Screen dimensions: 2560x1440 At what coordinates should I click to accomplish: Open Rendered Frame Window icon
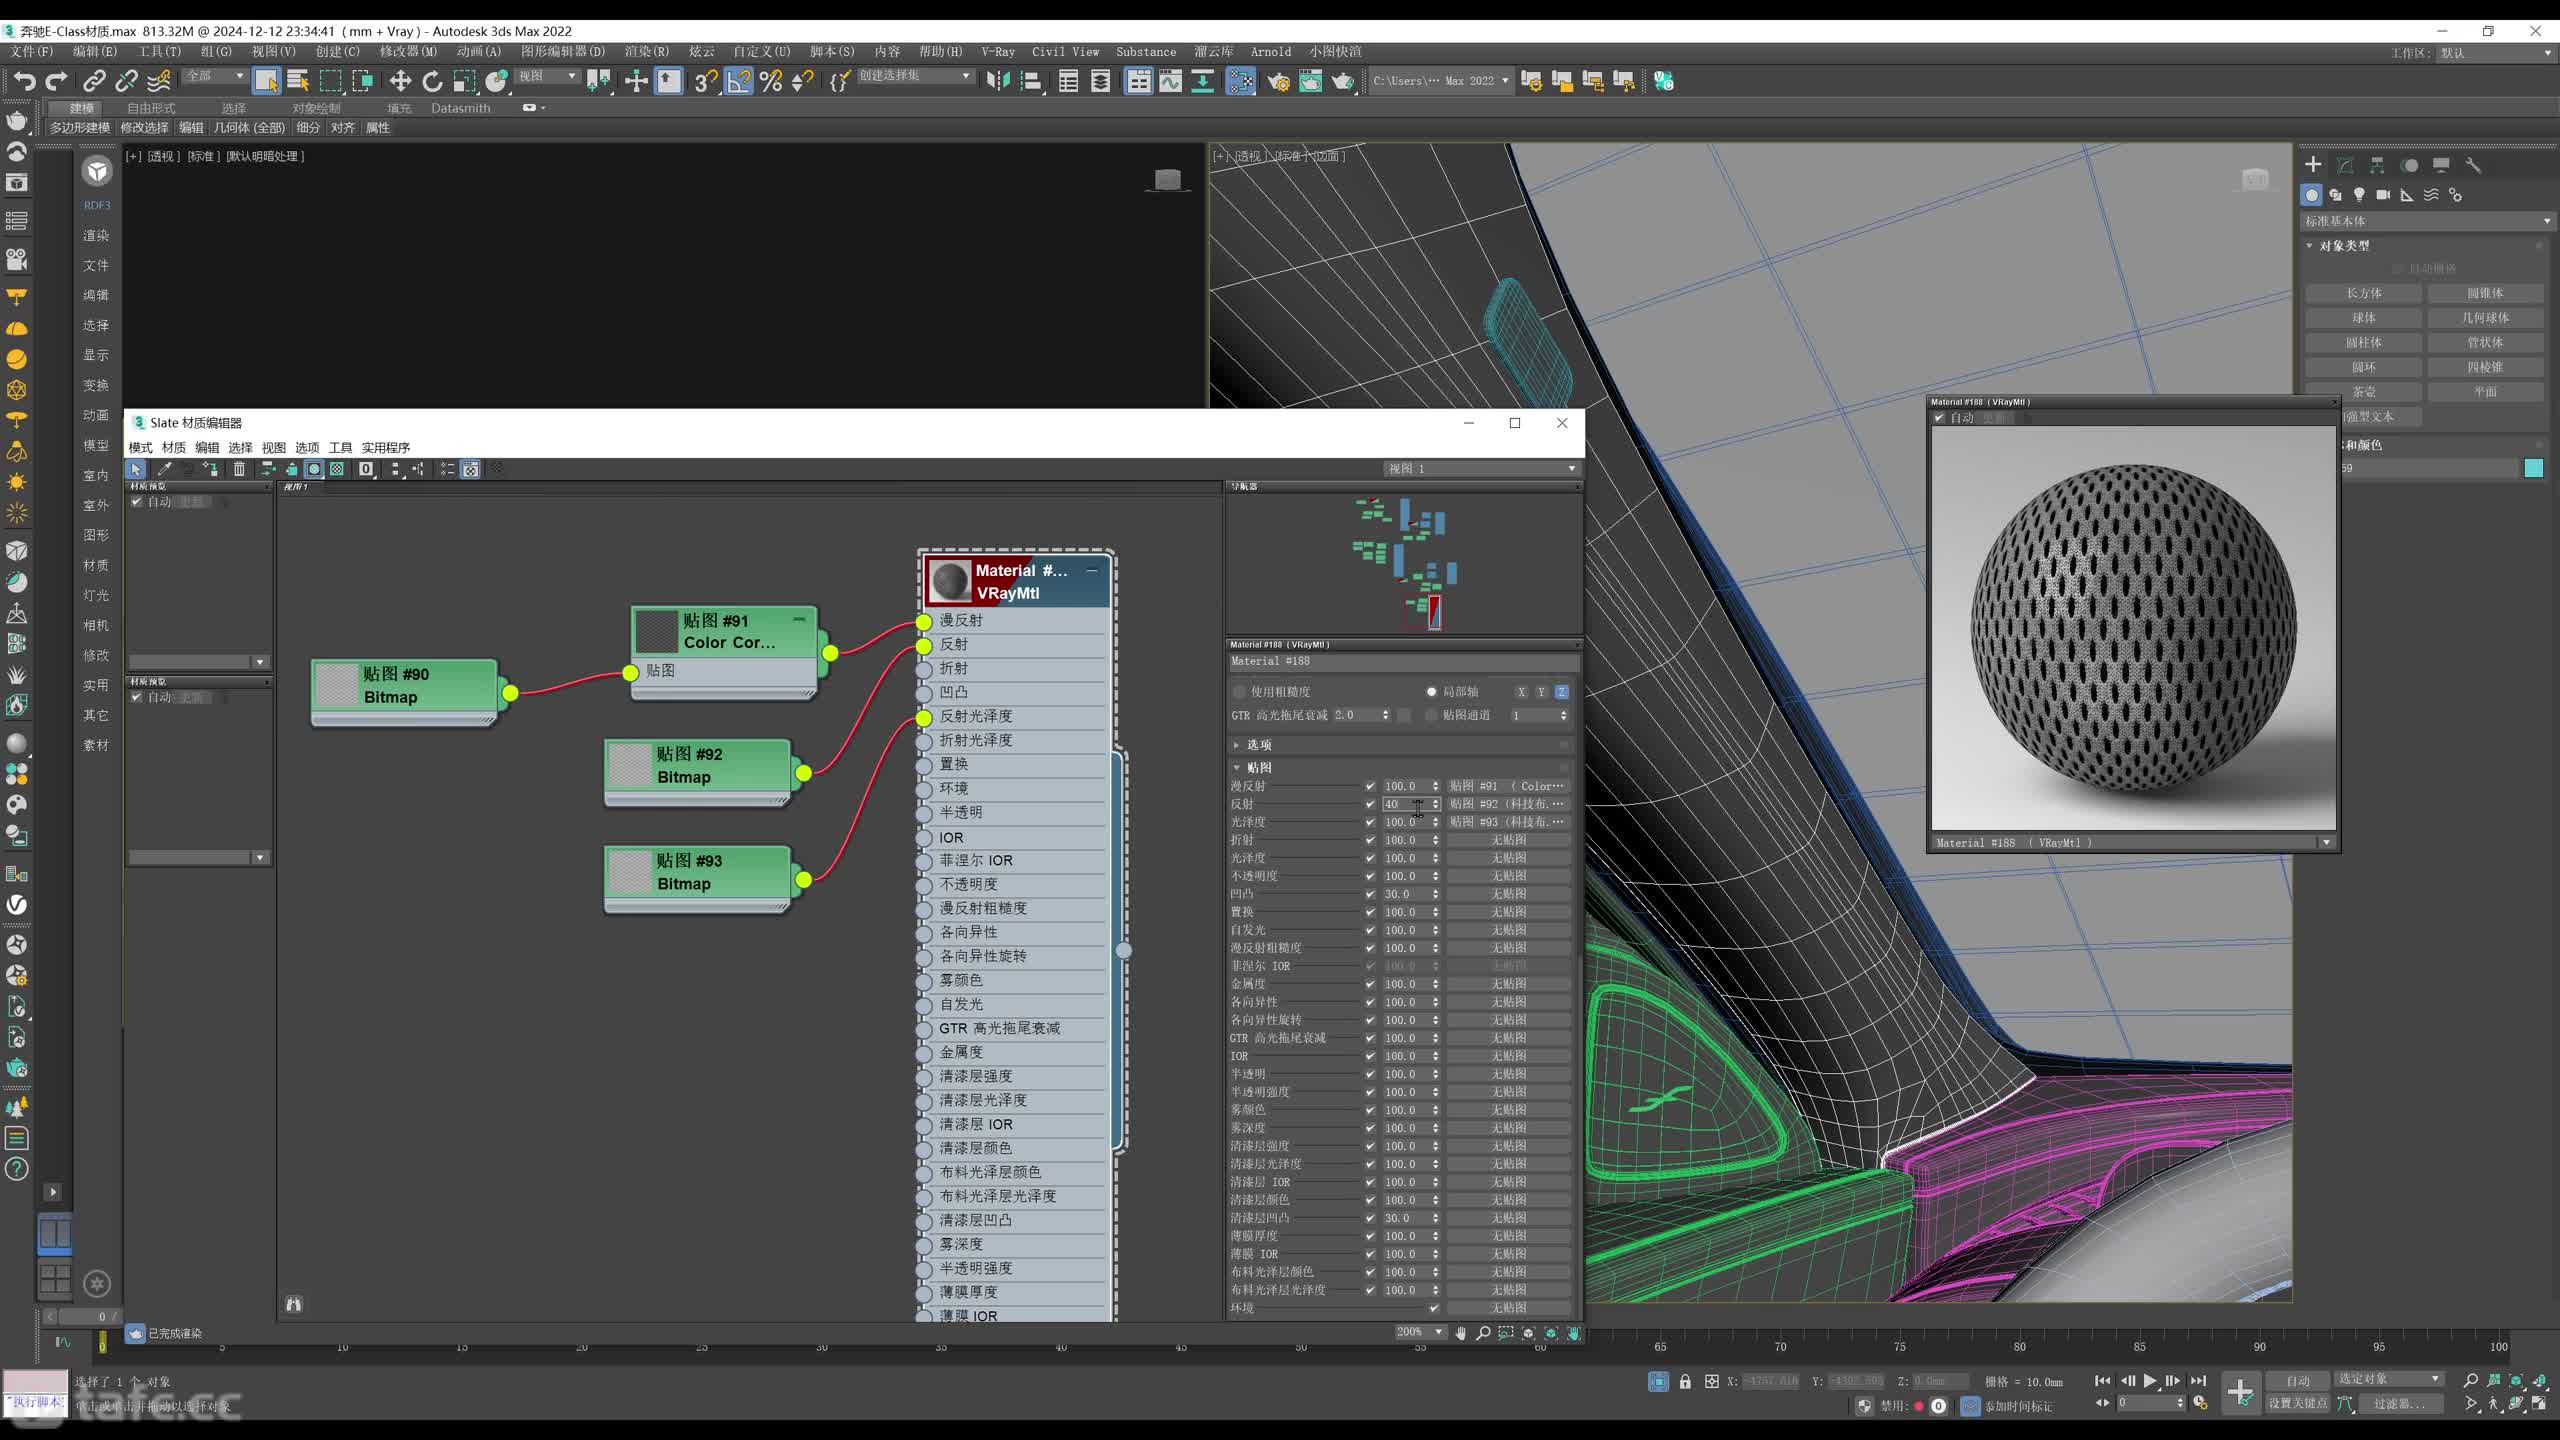pyautogui.click(x=1310, y=81)
